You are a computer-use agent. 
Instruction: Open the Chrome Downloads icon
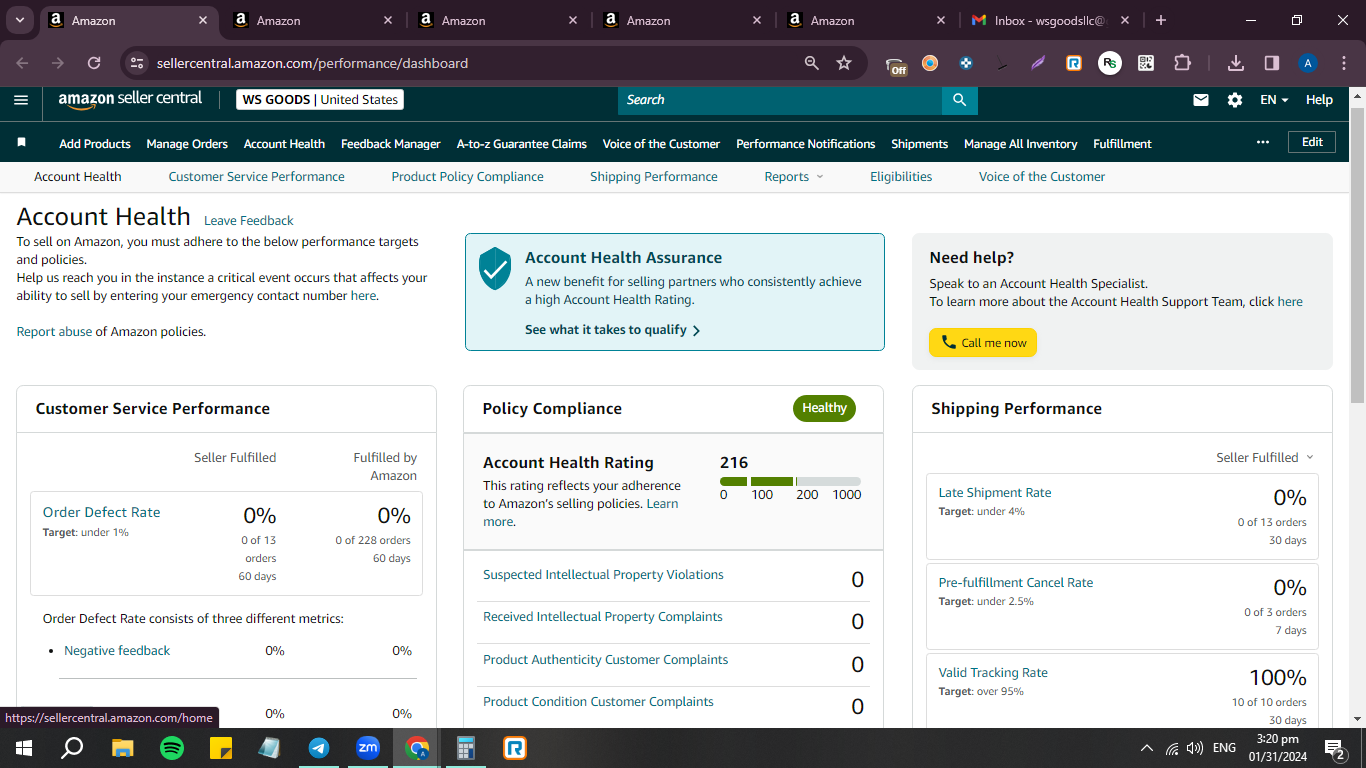click(x=1236, y=63)
